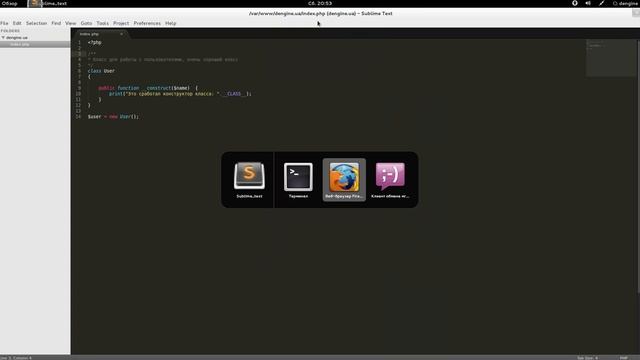Open the clock calendar in top bar

(320, 3)
